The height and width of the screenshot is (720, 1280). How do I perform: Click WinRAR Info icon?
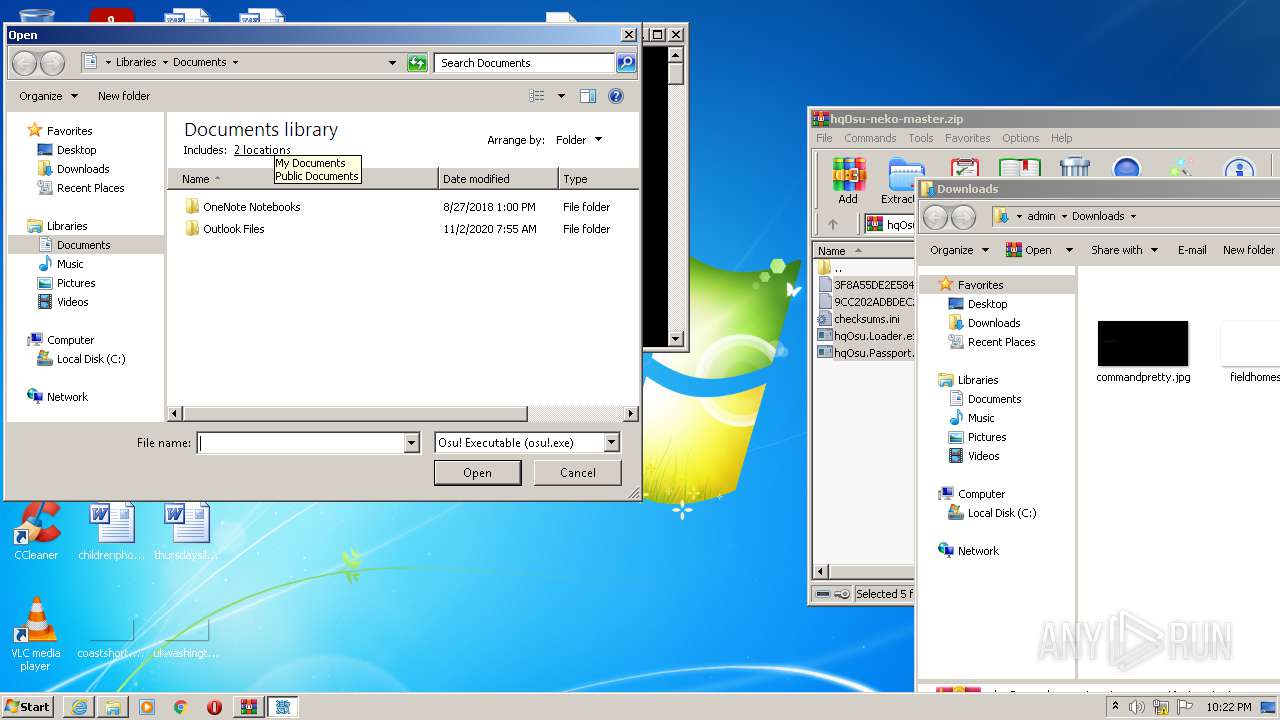pos(1239,167)
